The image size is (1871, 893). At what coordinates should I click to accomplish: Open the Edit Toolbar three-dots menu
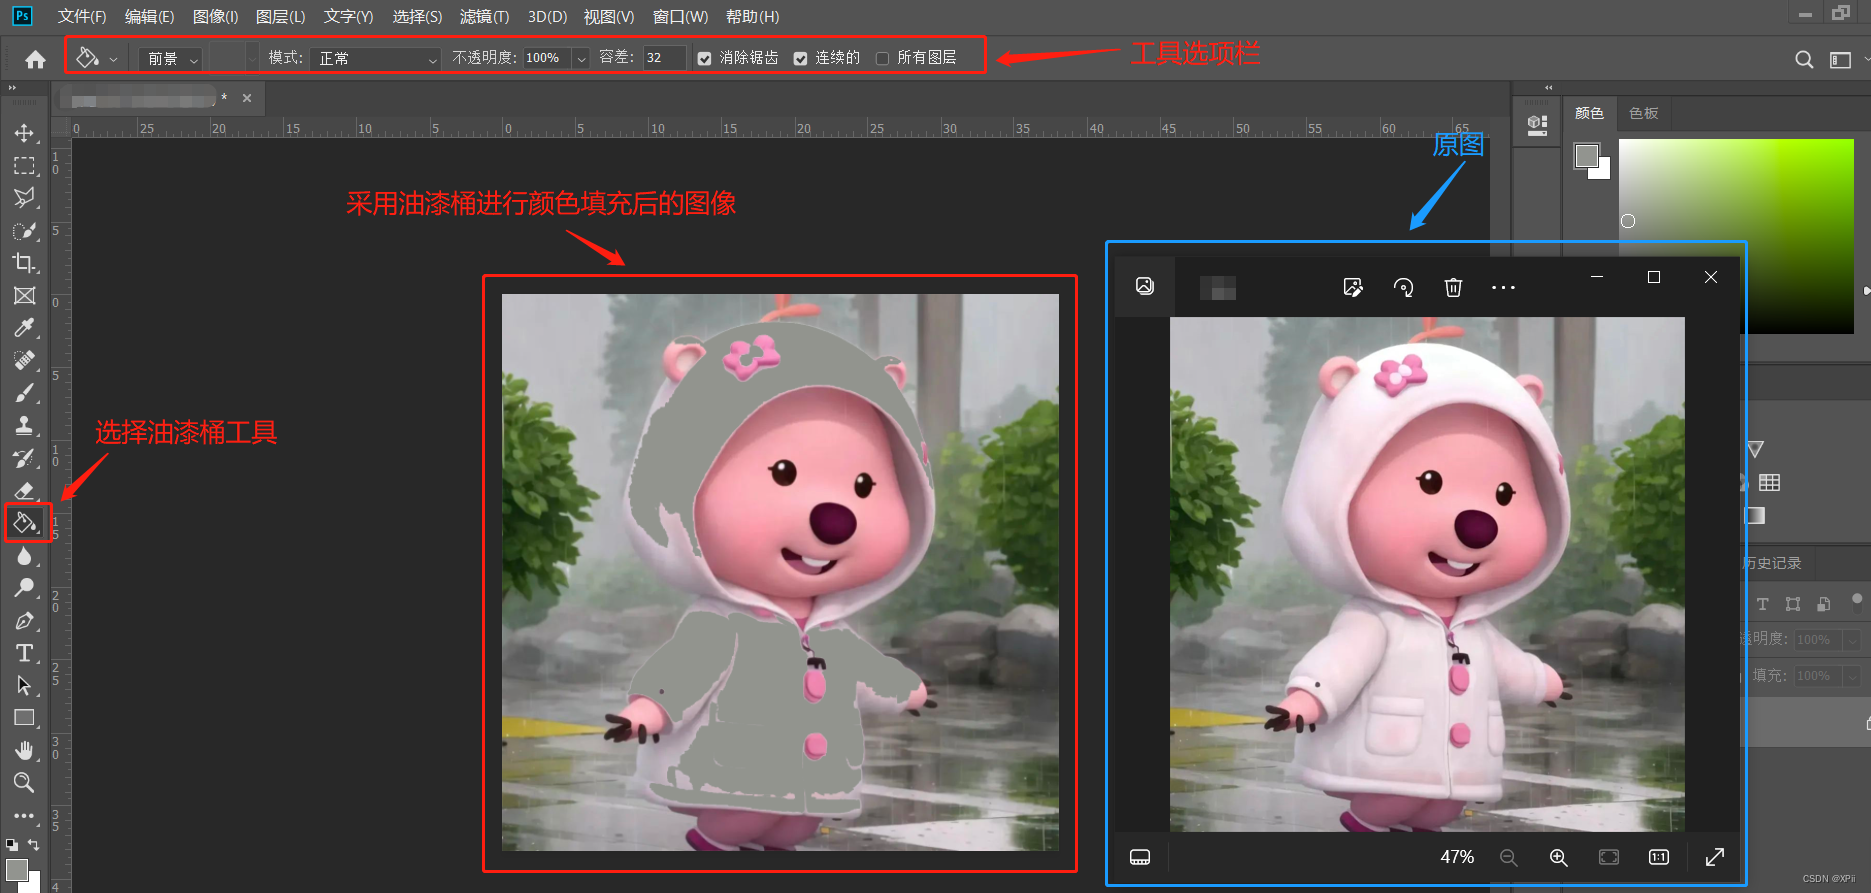click(24, 816)
